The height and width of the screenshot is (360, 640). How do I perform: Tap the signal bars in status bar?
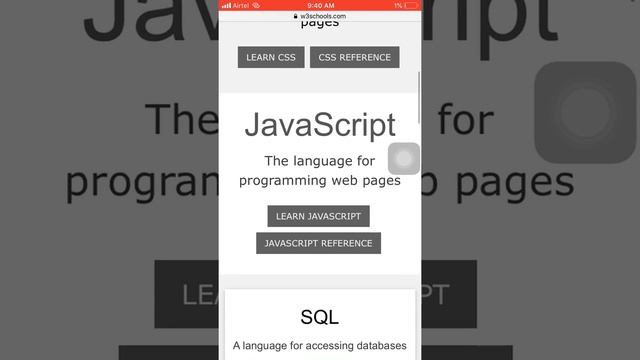click(x=227, y=5)
